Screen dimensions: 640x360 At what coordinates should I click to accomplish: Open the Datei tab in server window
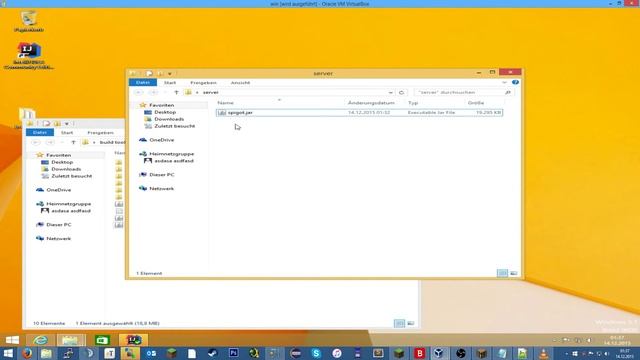click(143, 82)
